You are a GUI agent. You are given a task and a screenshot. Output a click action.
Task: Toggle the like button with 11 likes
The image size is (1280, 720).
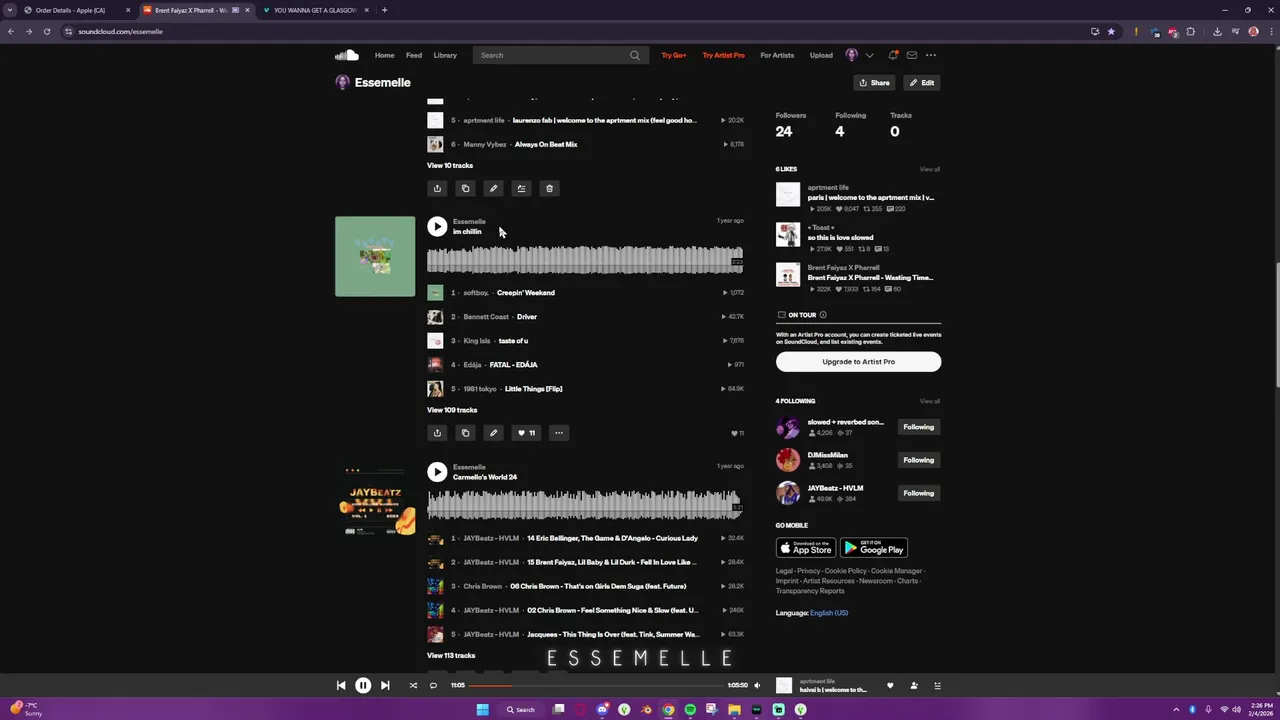click(525, 433)
